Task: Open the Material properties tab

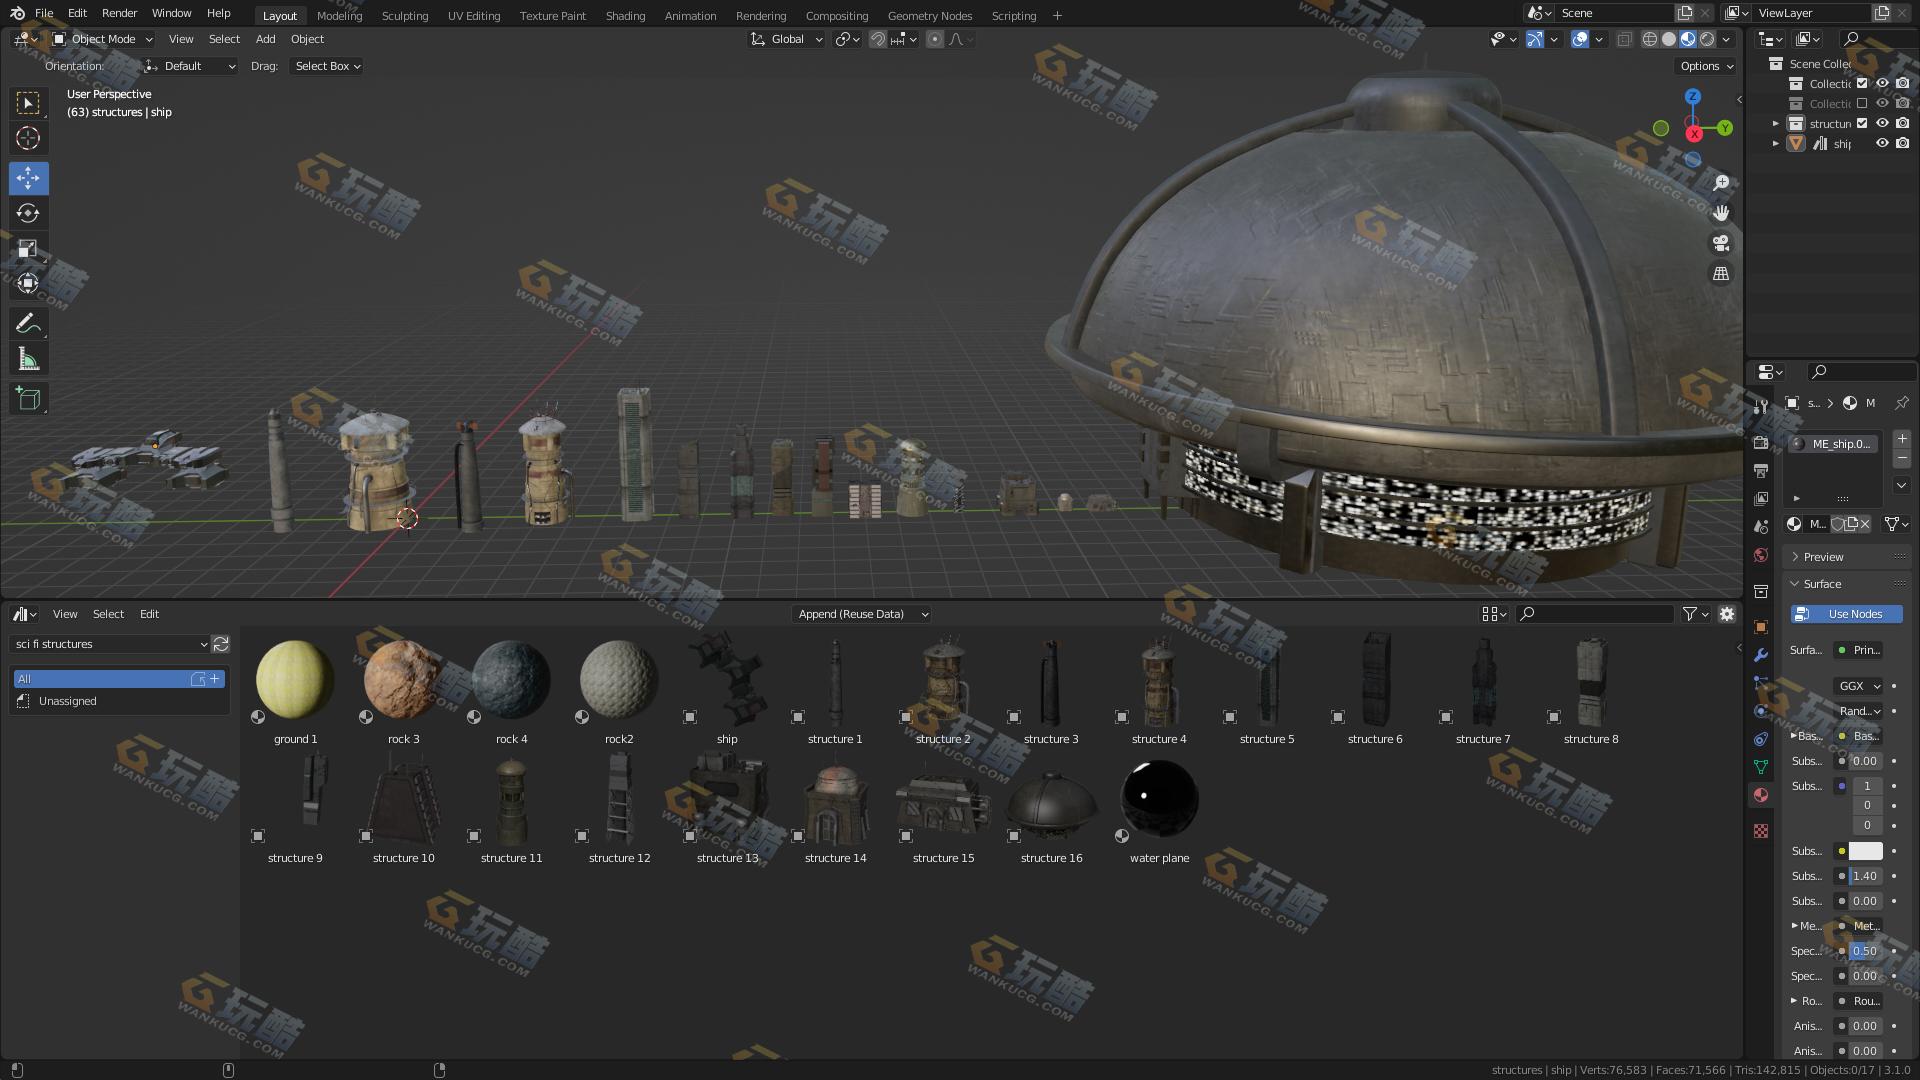Action: [x=1761, y=795]
